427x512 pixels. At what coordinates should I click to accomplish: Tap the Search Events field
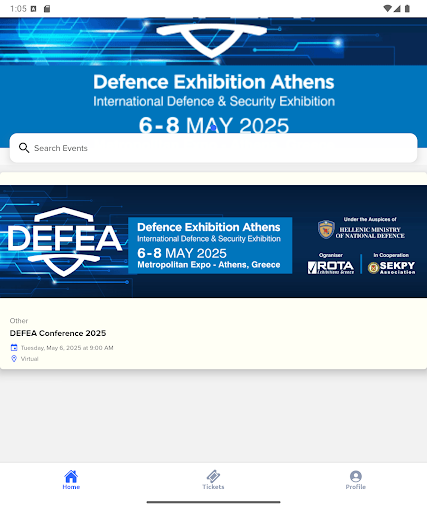[x=213, y=148]
